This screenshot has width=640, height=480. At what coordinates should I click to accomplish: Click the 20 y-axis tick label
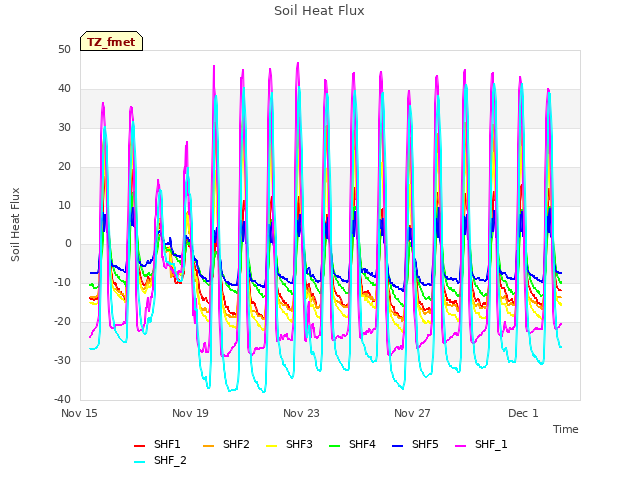(64, 167)
